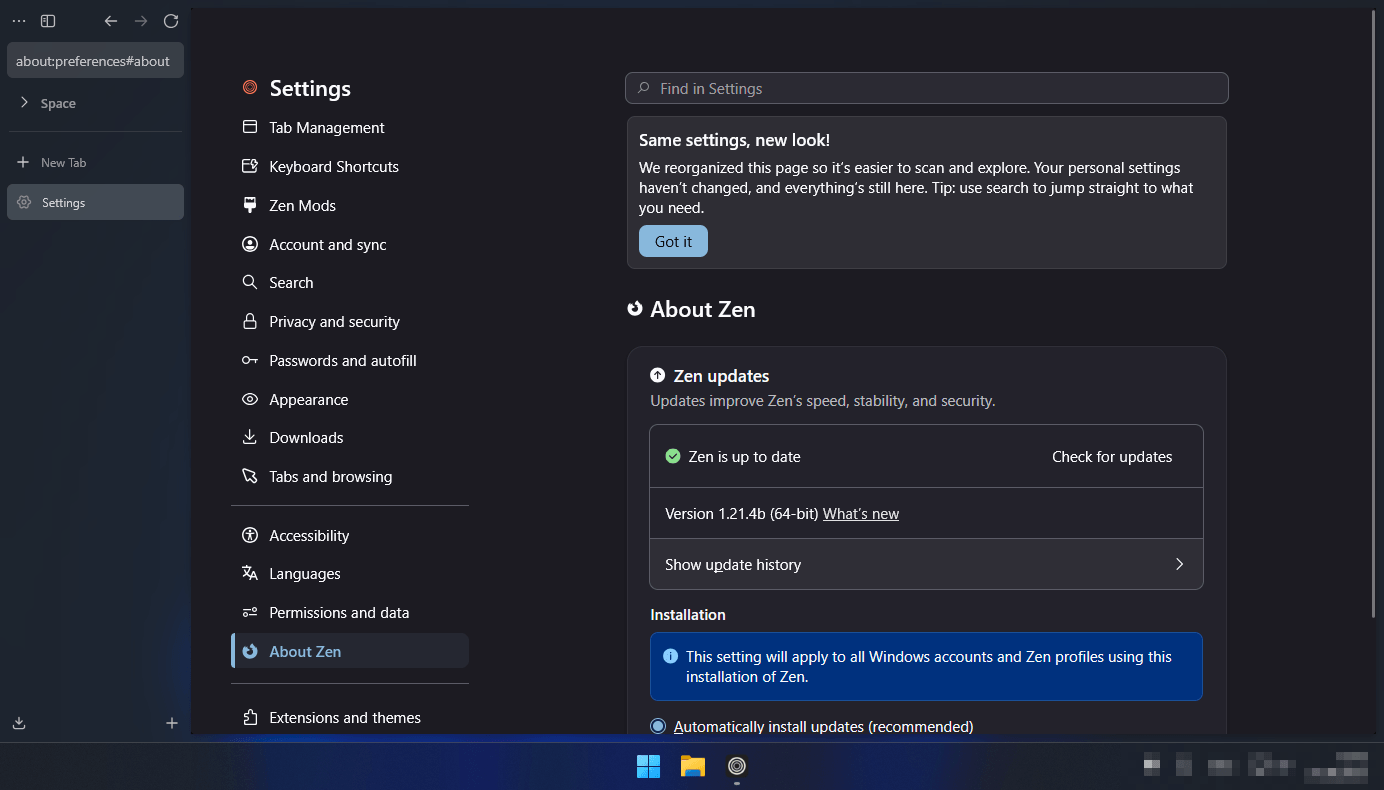Click the Appearance eye icon
This screenshot has width=1384, height=790.
pos(250,399)
